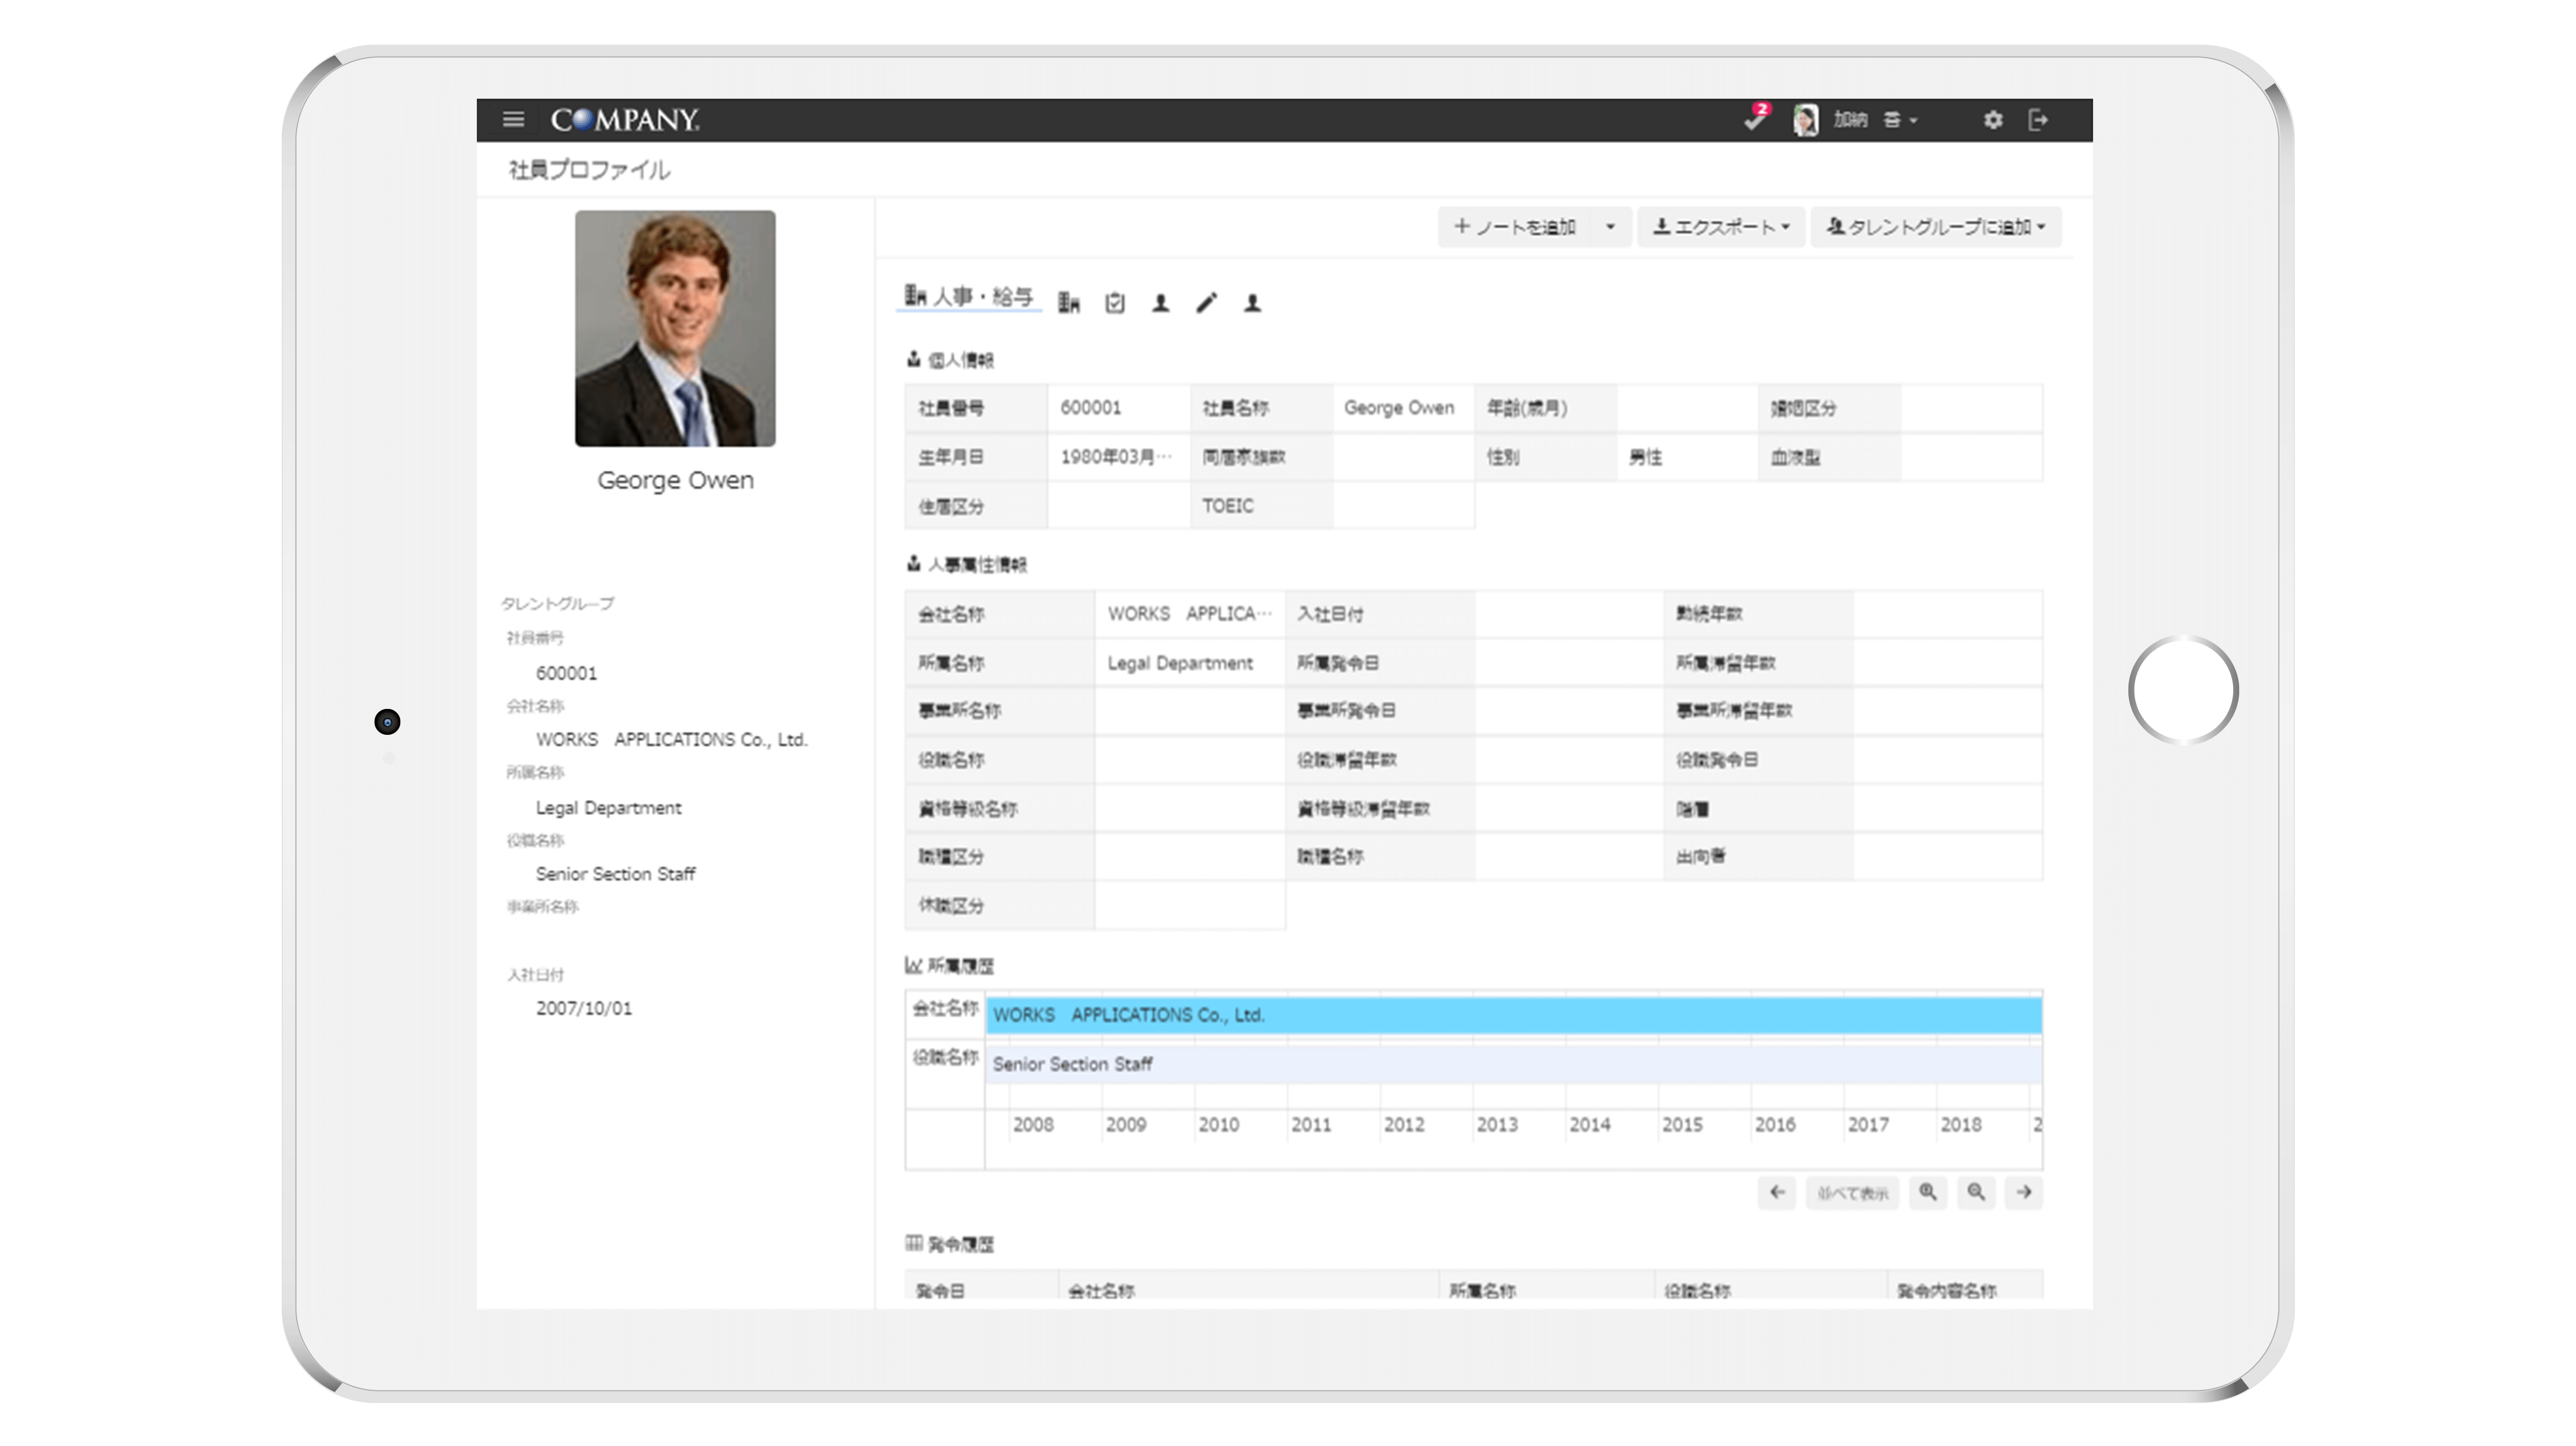
Task: Open the pencil edit icon tab
Action: (x=1206, y=303)
